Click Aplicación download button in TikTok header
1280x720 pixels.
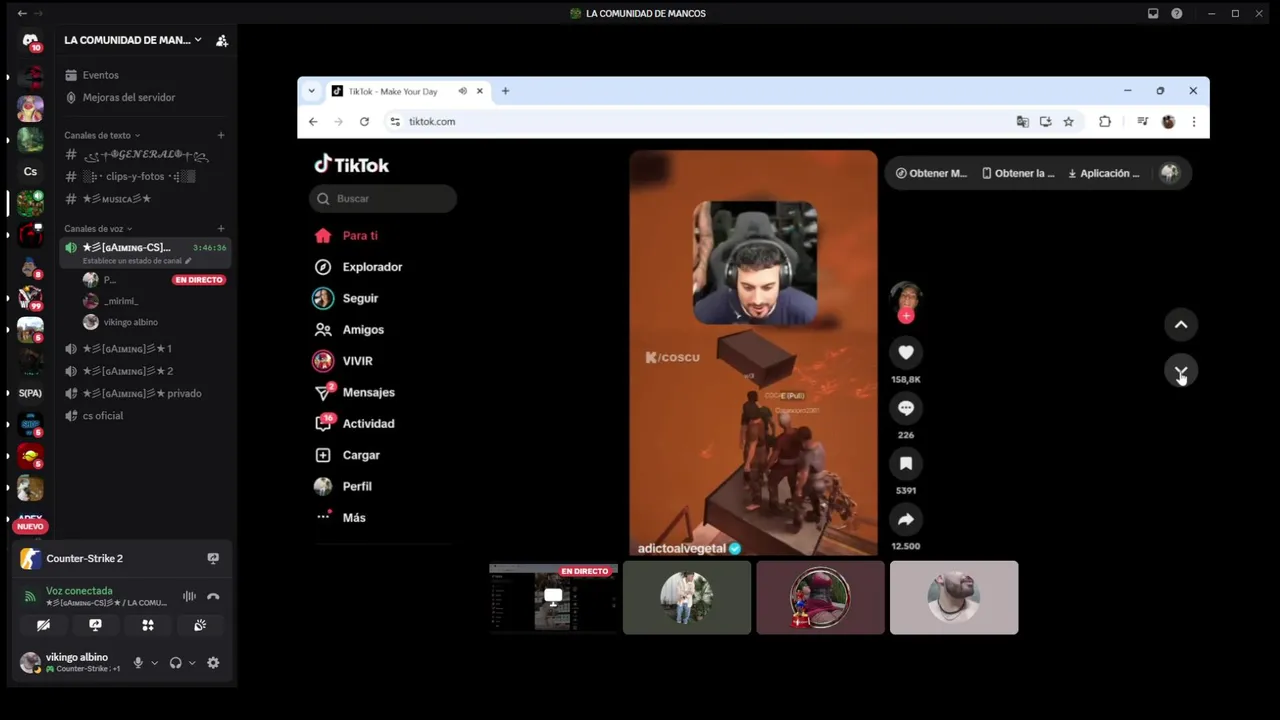1104,173
